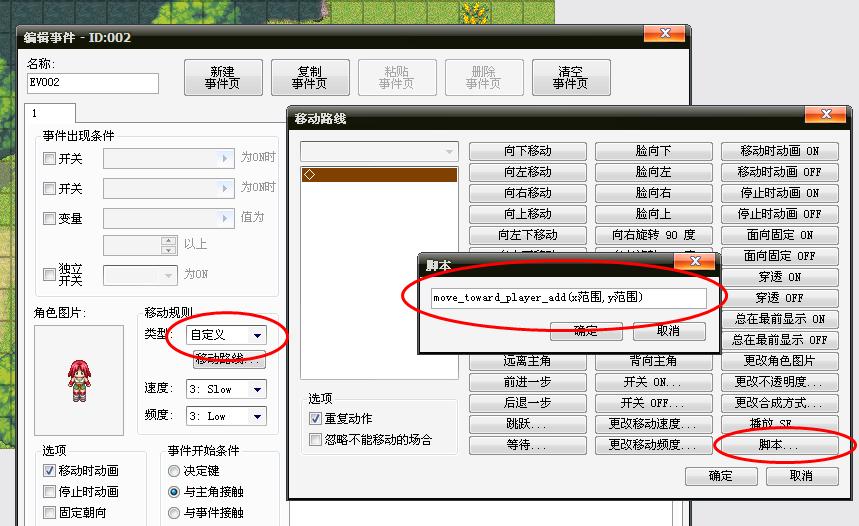Click 停止时动画 OFF button
The height and width of the screenshot is (526, 859).
(780, 214)
